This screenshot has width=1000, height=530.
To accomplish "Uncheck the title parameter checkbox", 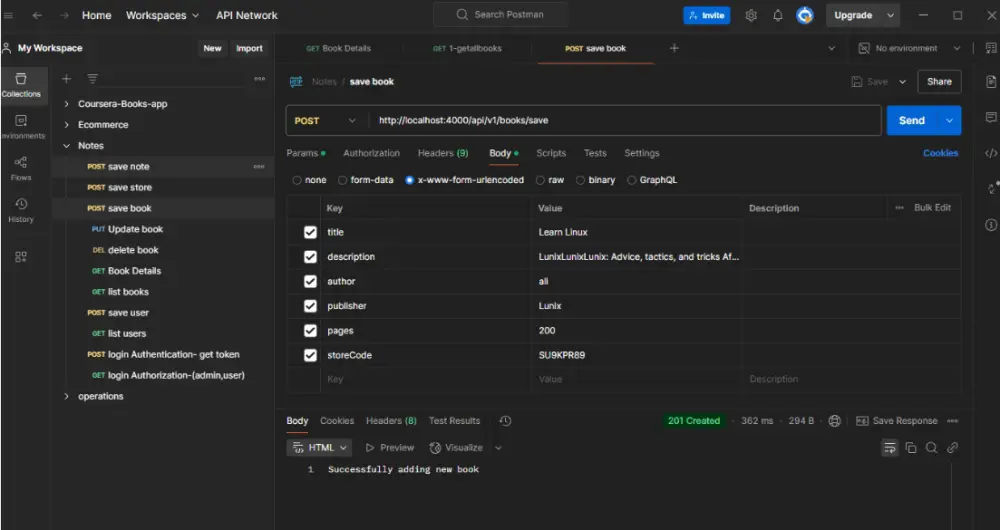I will tap(310, 232).
